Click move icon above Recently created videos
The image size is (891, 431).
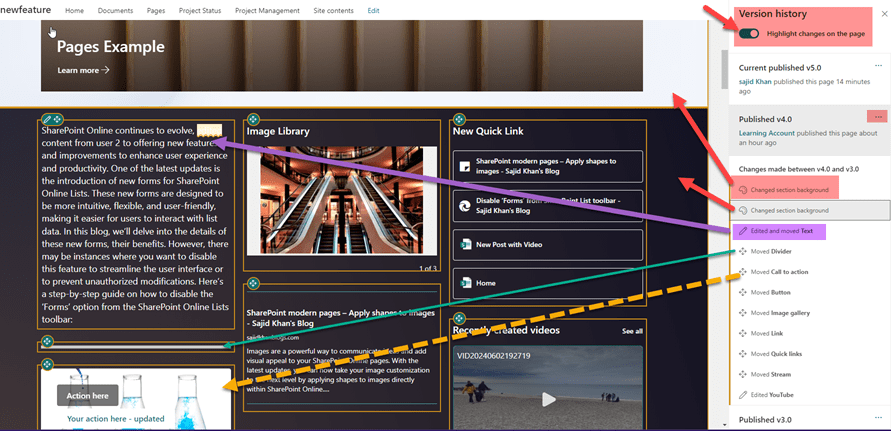coord(459,318)
